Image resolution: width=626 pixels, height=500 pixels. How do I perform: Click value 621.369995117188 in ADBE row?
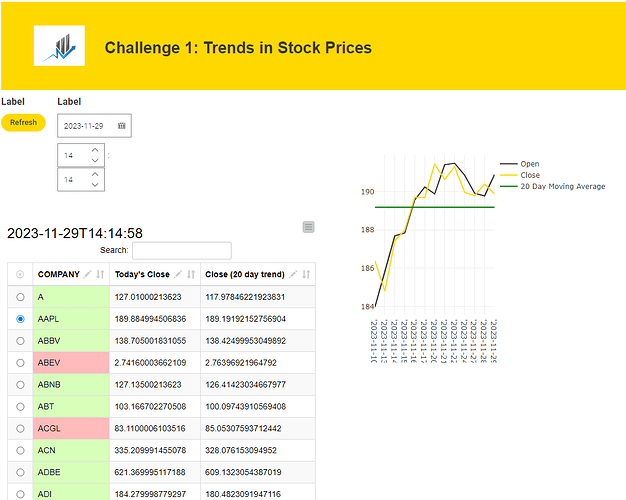(150, 472)
